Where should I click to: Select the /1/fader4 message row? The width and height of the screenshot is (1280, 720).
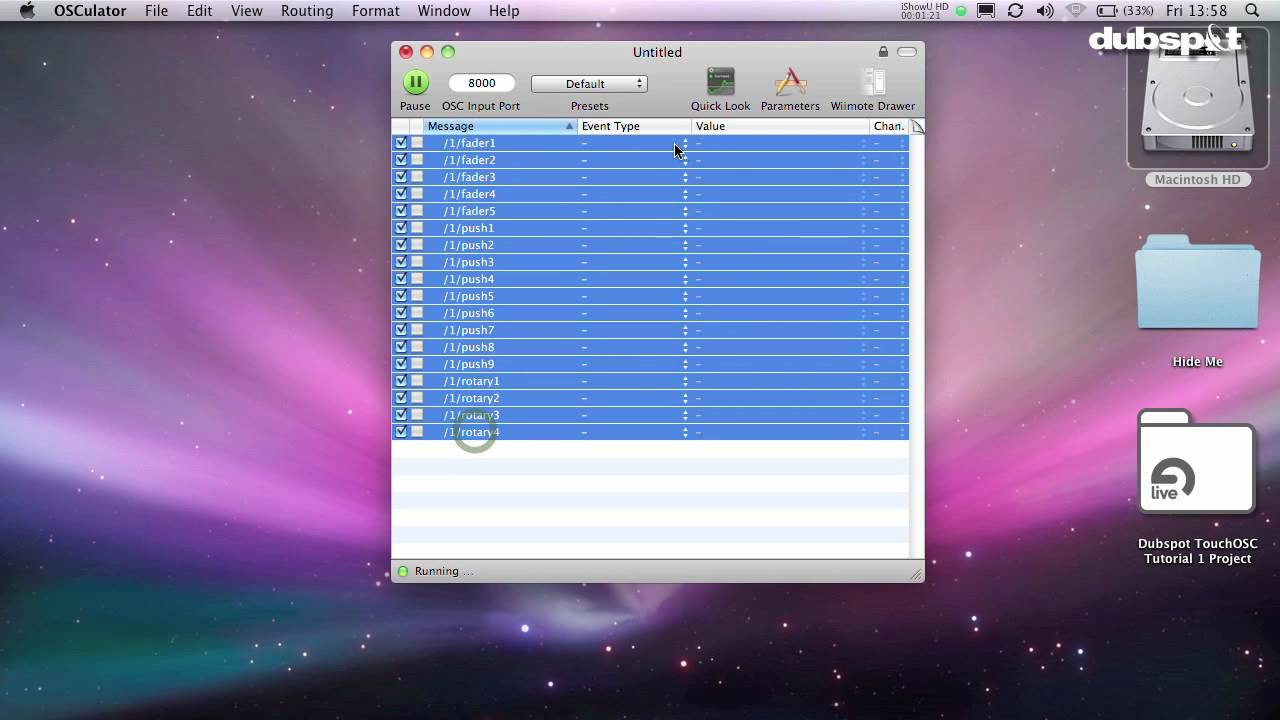tap(650, 194)
